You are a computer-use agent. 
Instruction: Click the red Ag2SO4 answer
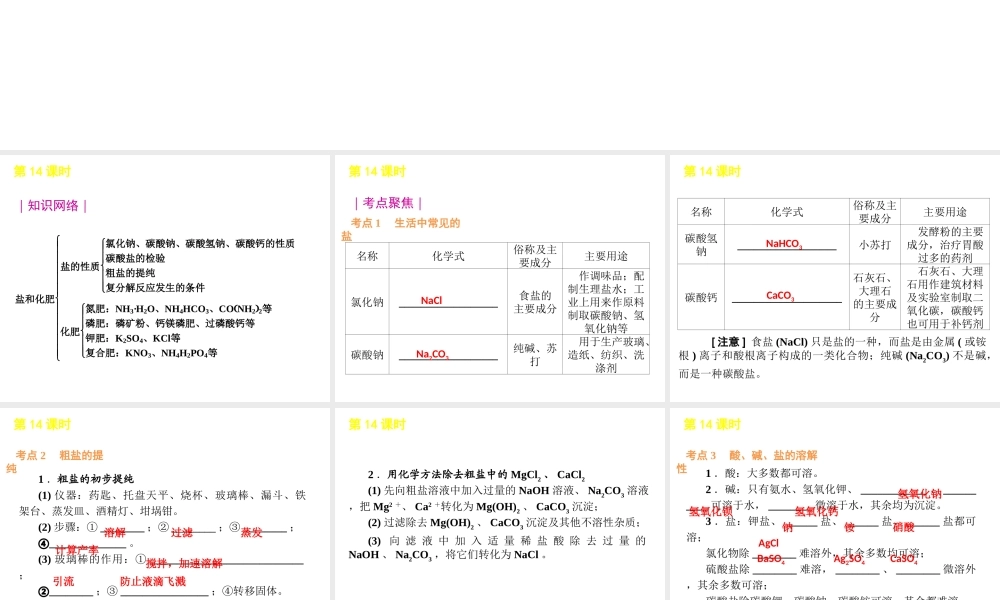point(849,559)
